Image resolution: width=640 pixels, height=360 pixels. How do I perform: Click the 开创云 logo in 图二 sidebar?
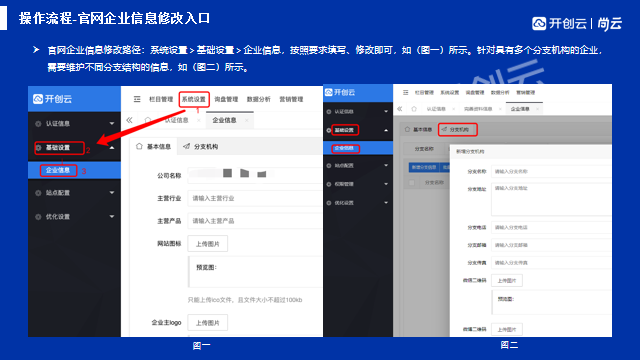(x=340, y=92)
